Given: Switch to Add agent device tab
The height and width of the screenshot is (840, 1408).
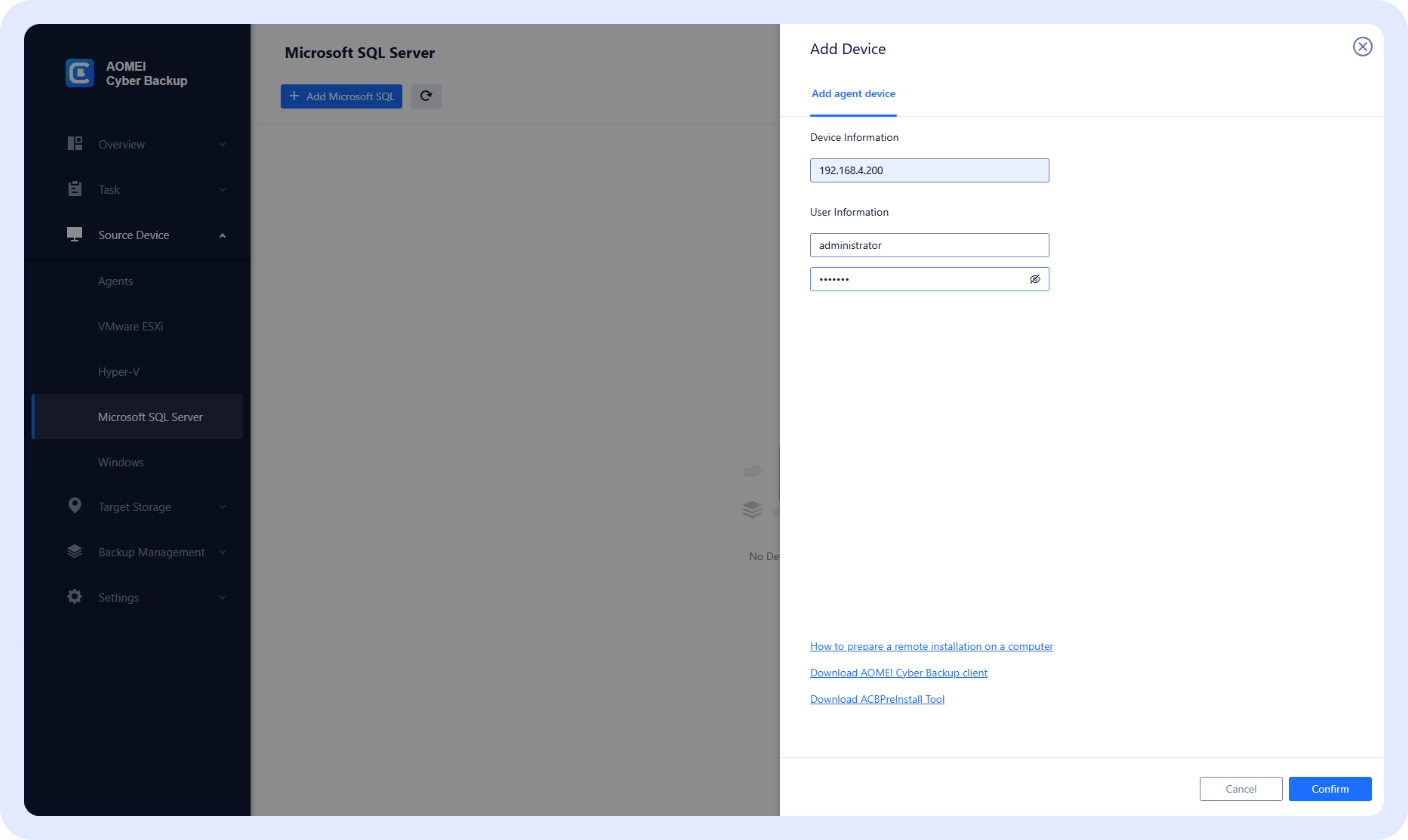Looking at the screenshot, I should point(853,93).
